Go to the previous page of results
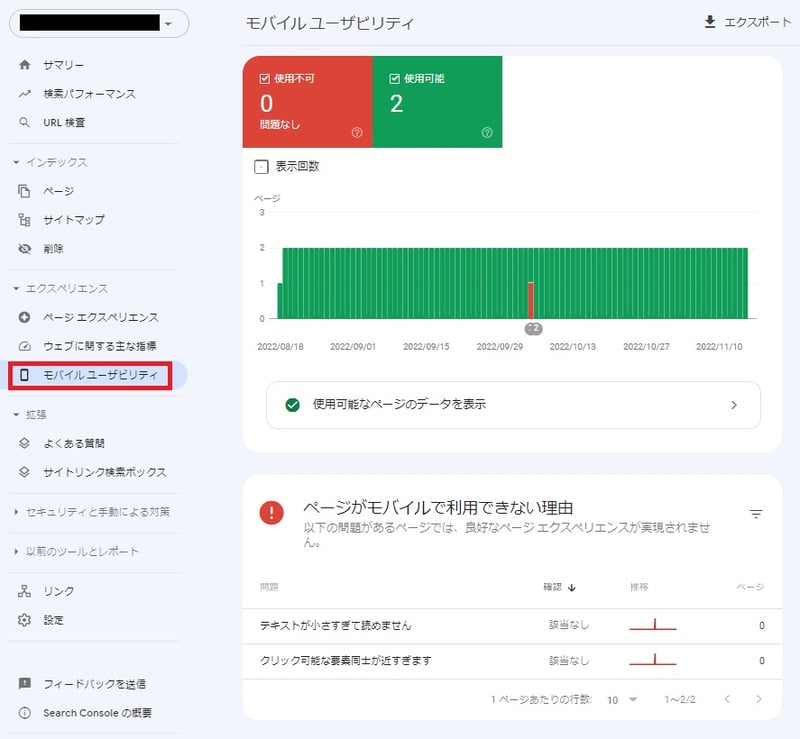This screenshot has width=800, height=739. 728,699
